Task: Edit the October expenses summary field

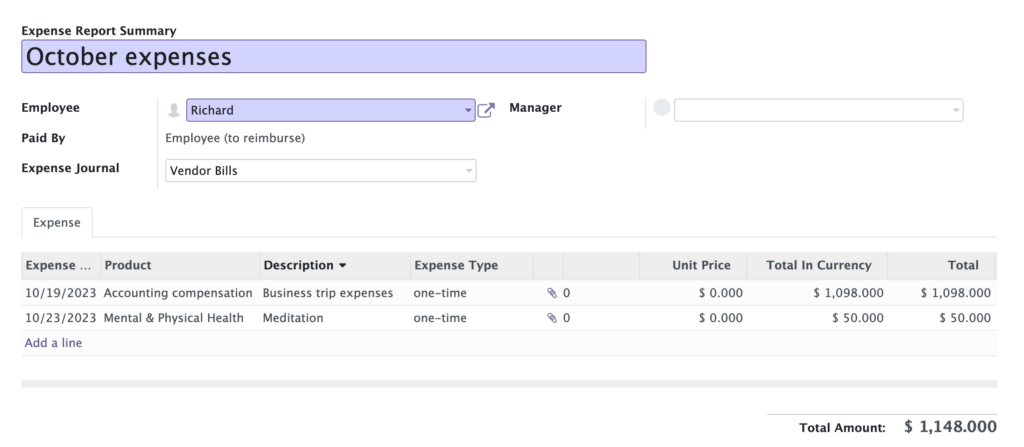Action: (x=334, y=56)
